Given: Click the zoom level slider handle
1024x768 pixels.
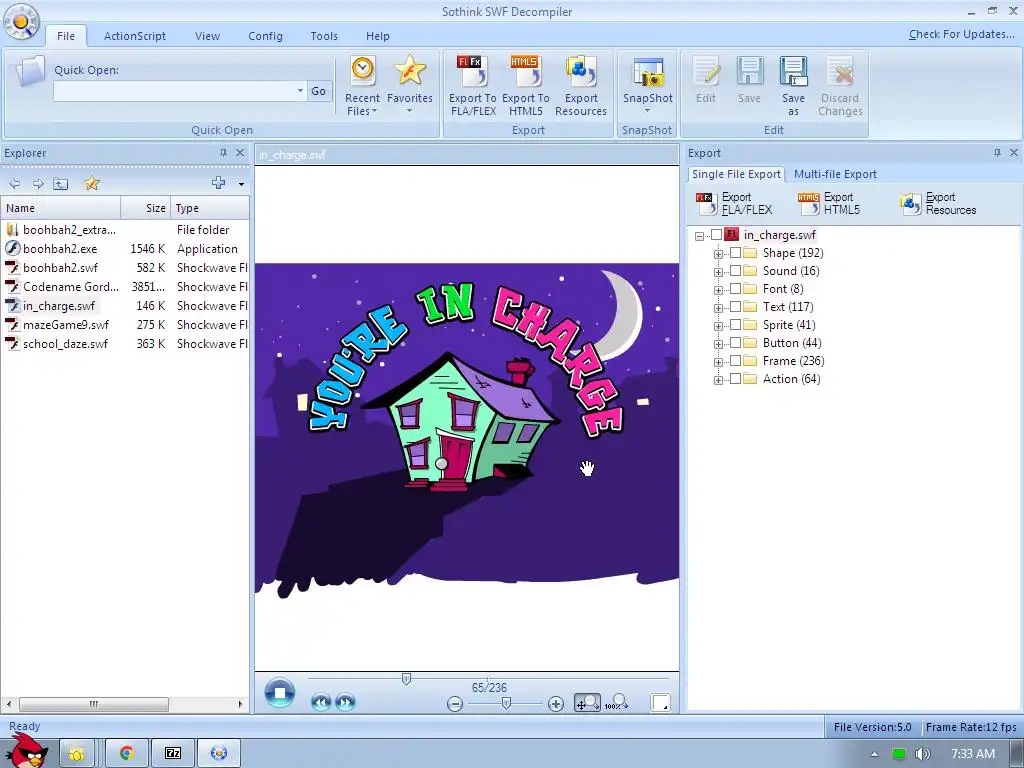Looking at the screenshot, I should click(506, 703).
